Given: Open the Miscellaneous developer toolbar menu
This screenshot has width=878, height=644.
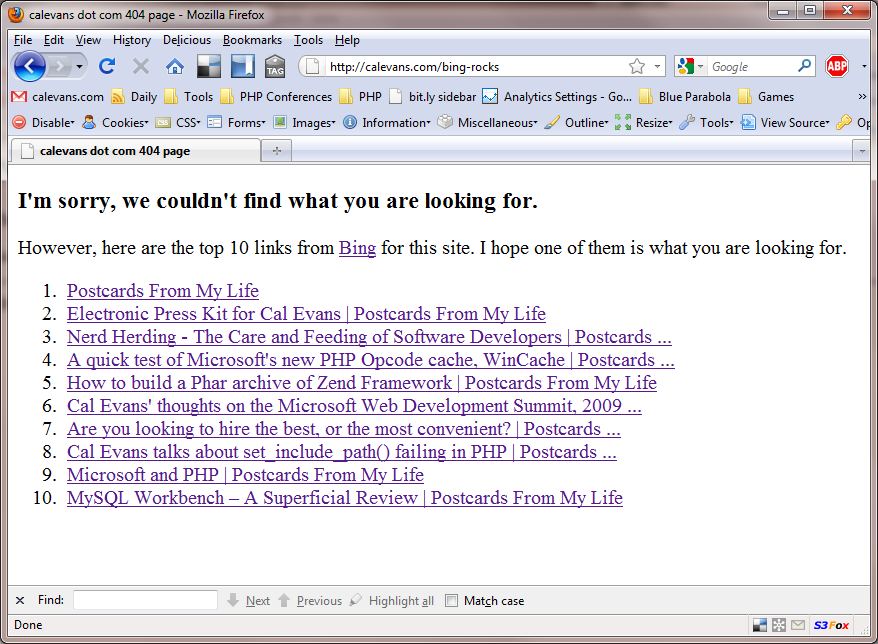Looking at the screenshot, I should point(487,123).
